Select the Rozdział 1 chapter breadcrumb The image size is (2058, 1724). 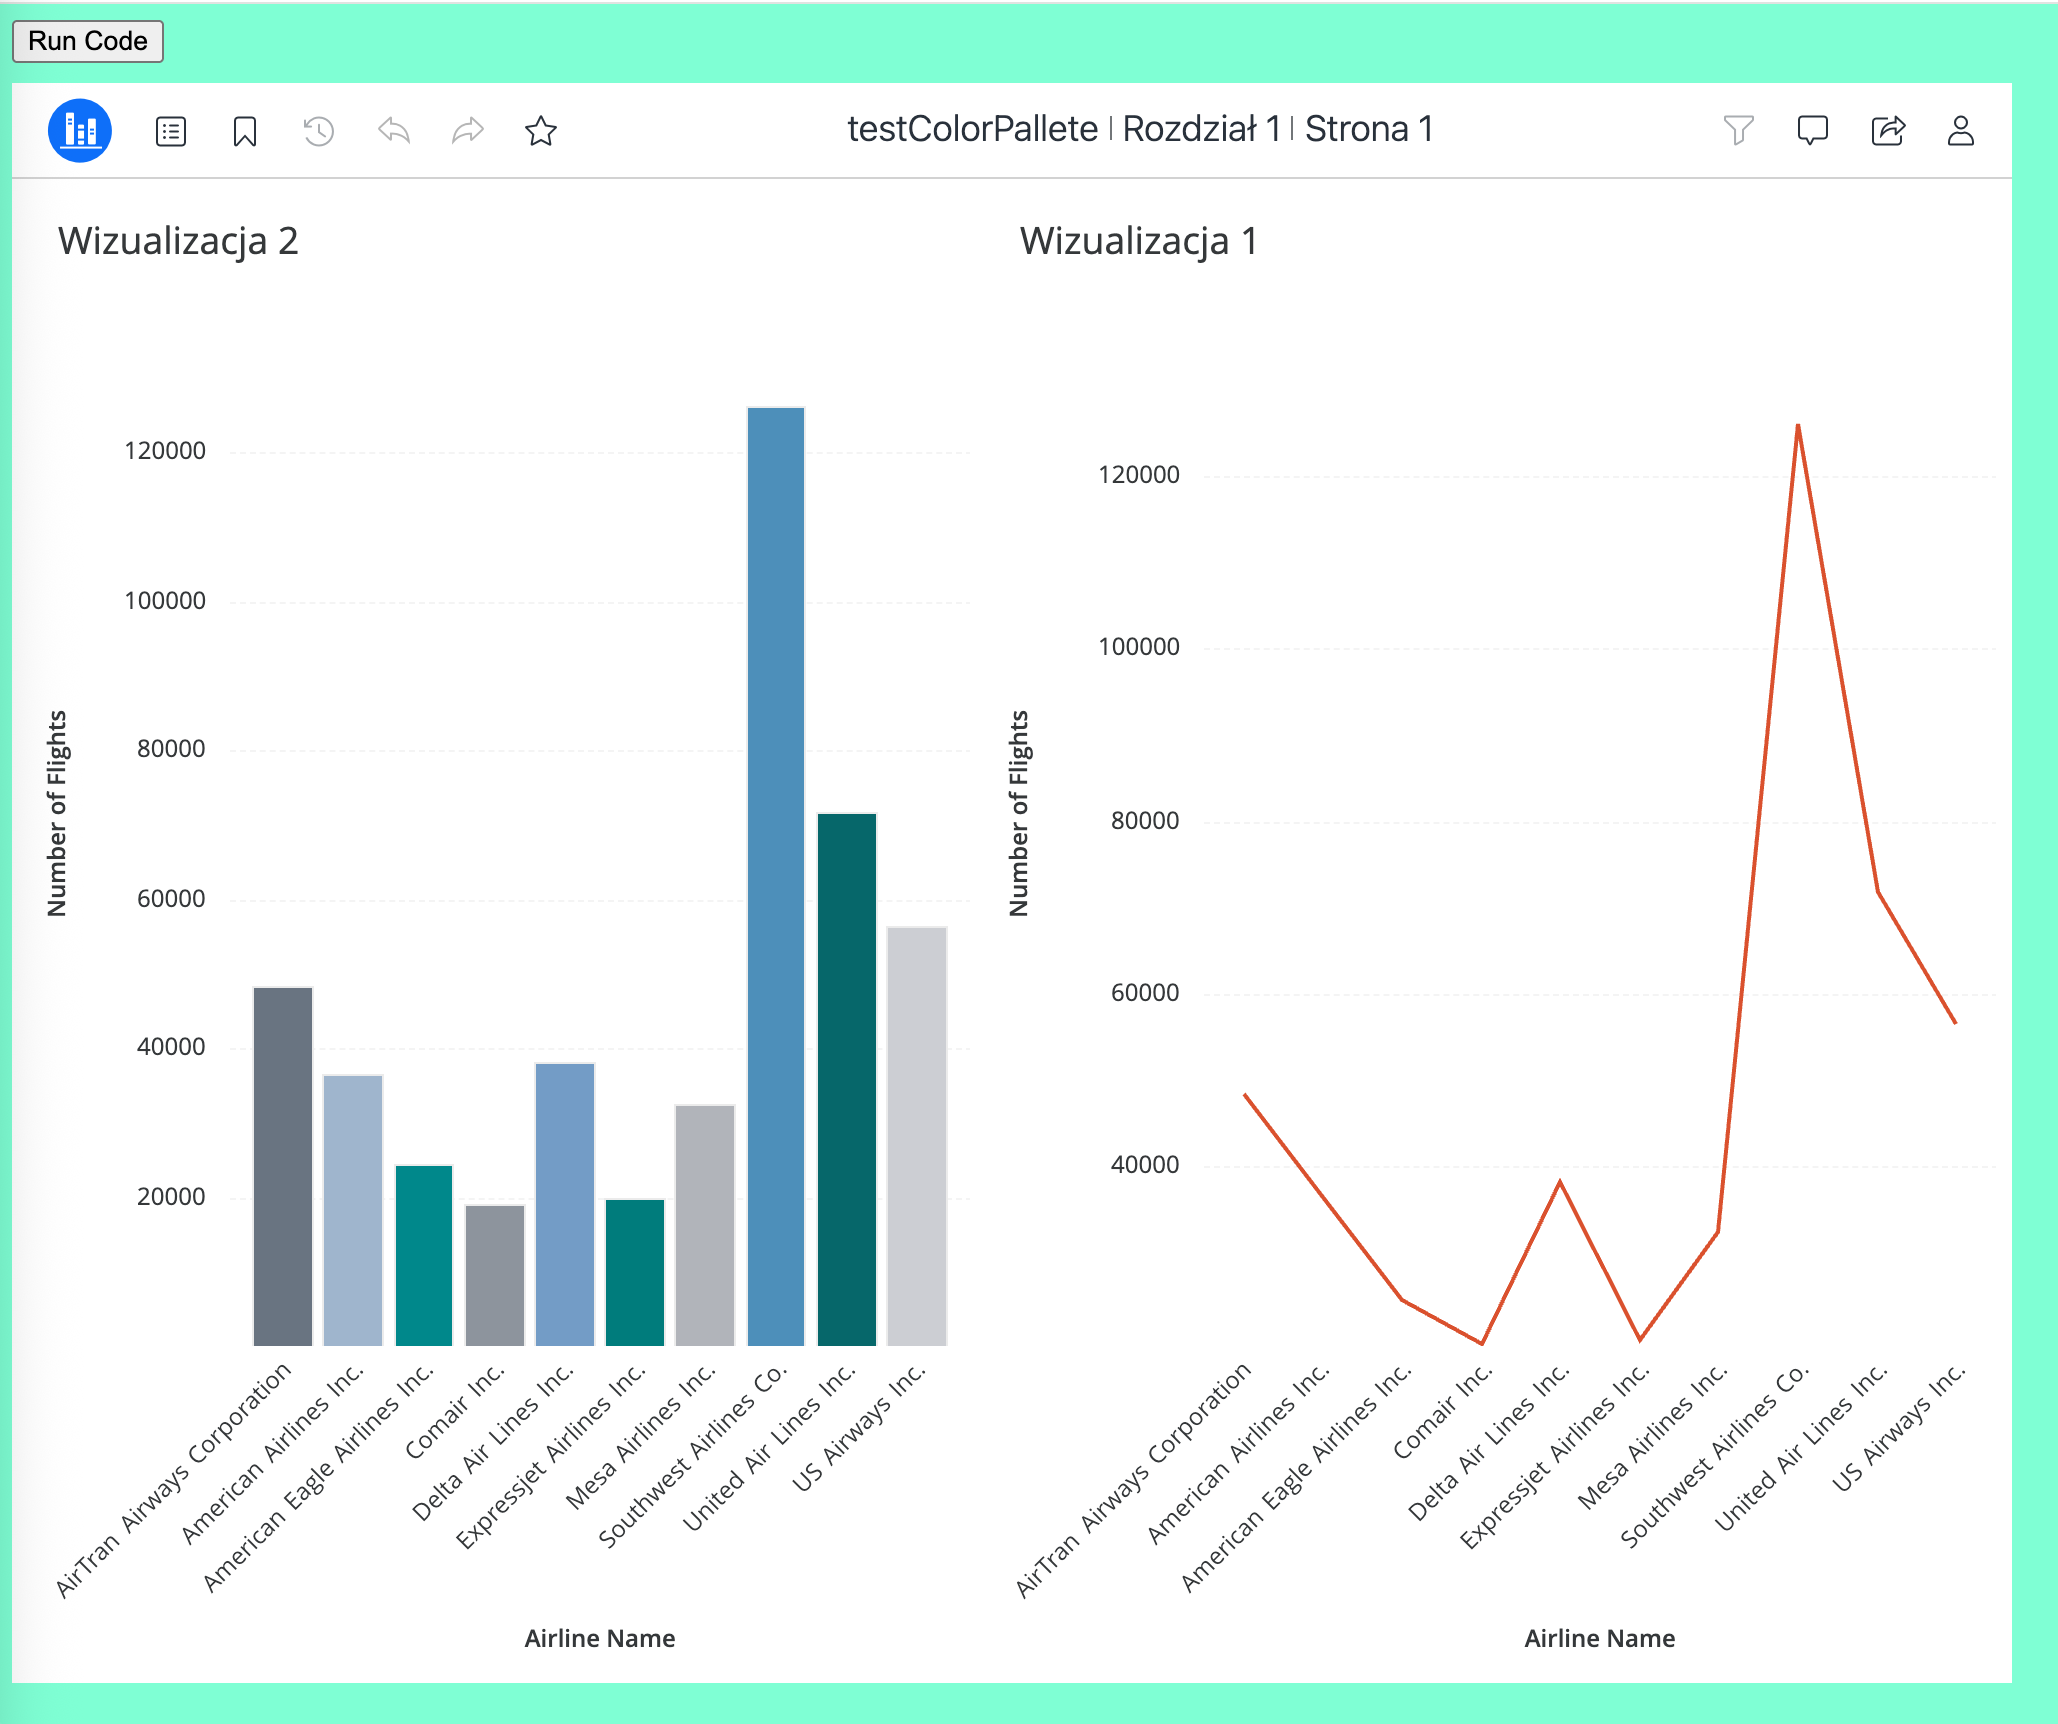(x=1200, y=129)
